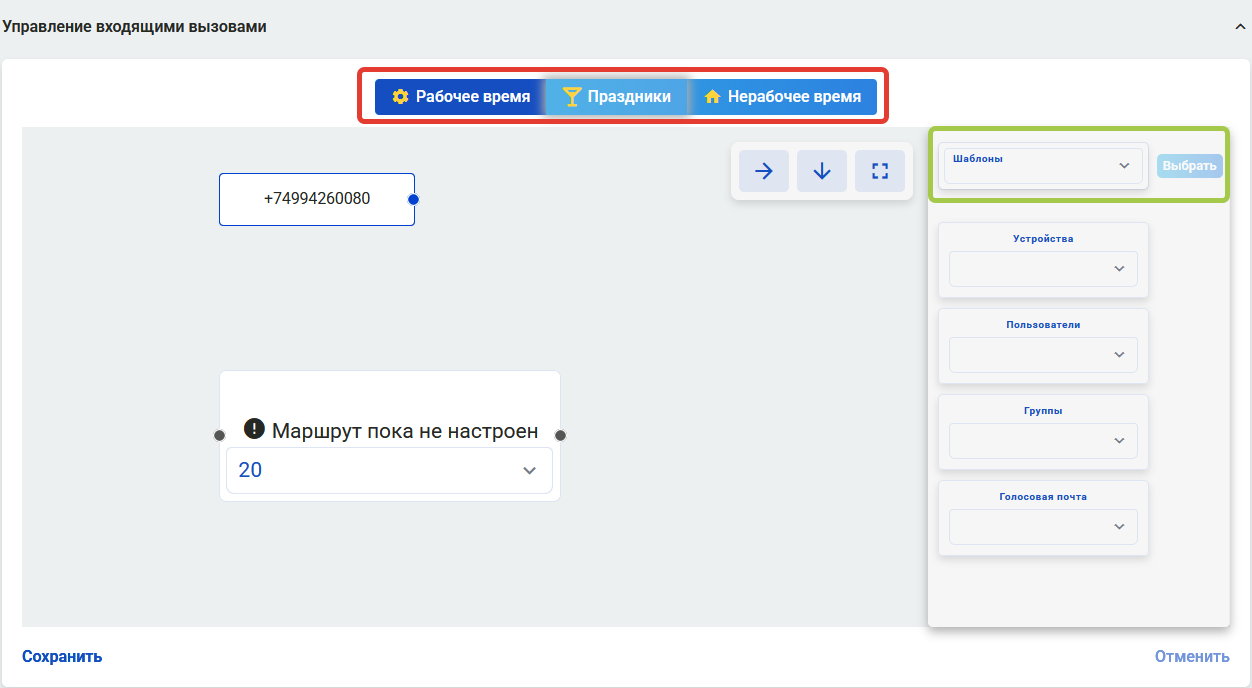The image size is (1252, 688).
Task: Click the horizontal layout arrow icon
Action: pos(764,171)
